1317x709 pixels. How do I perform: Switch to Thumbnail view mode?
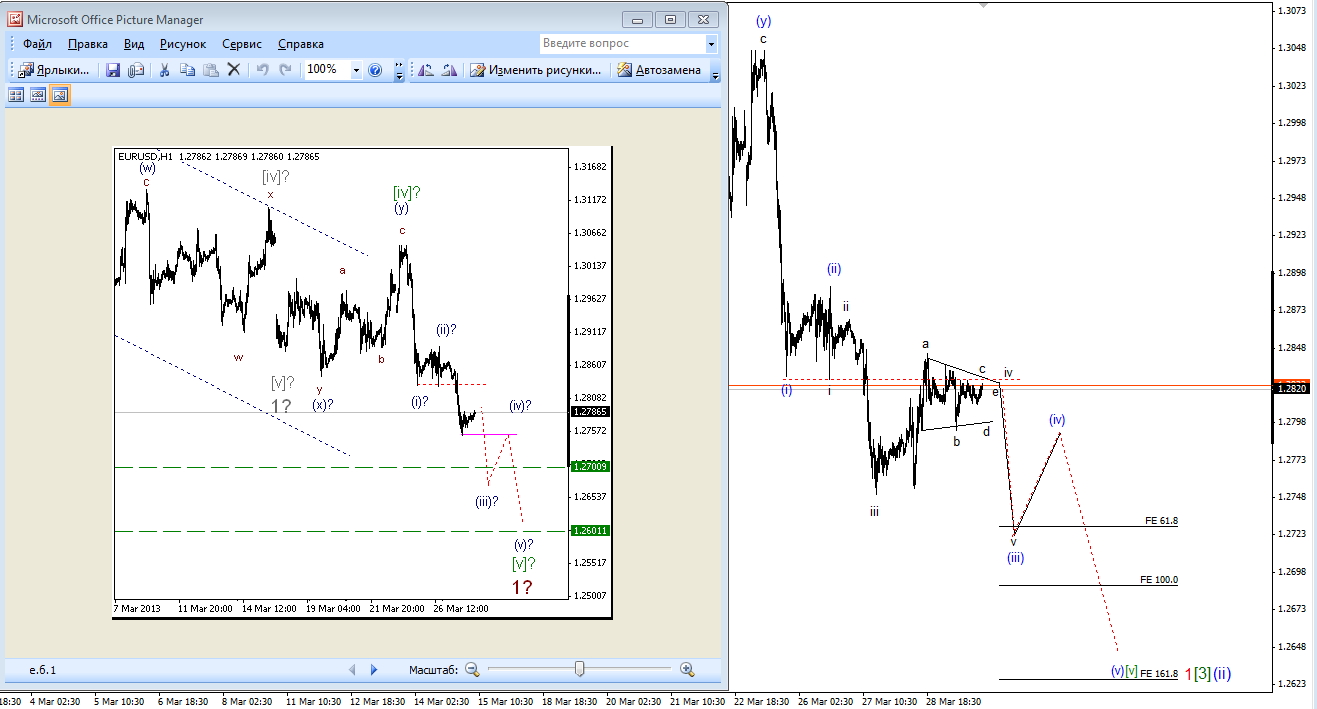[16, 95]
